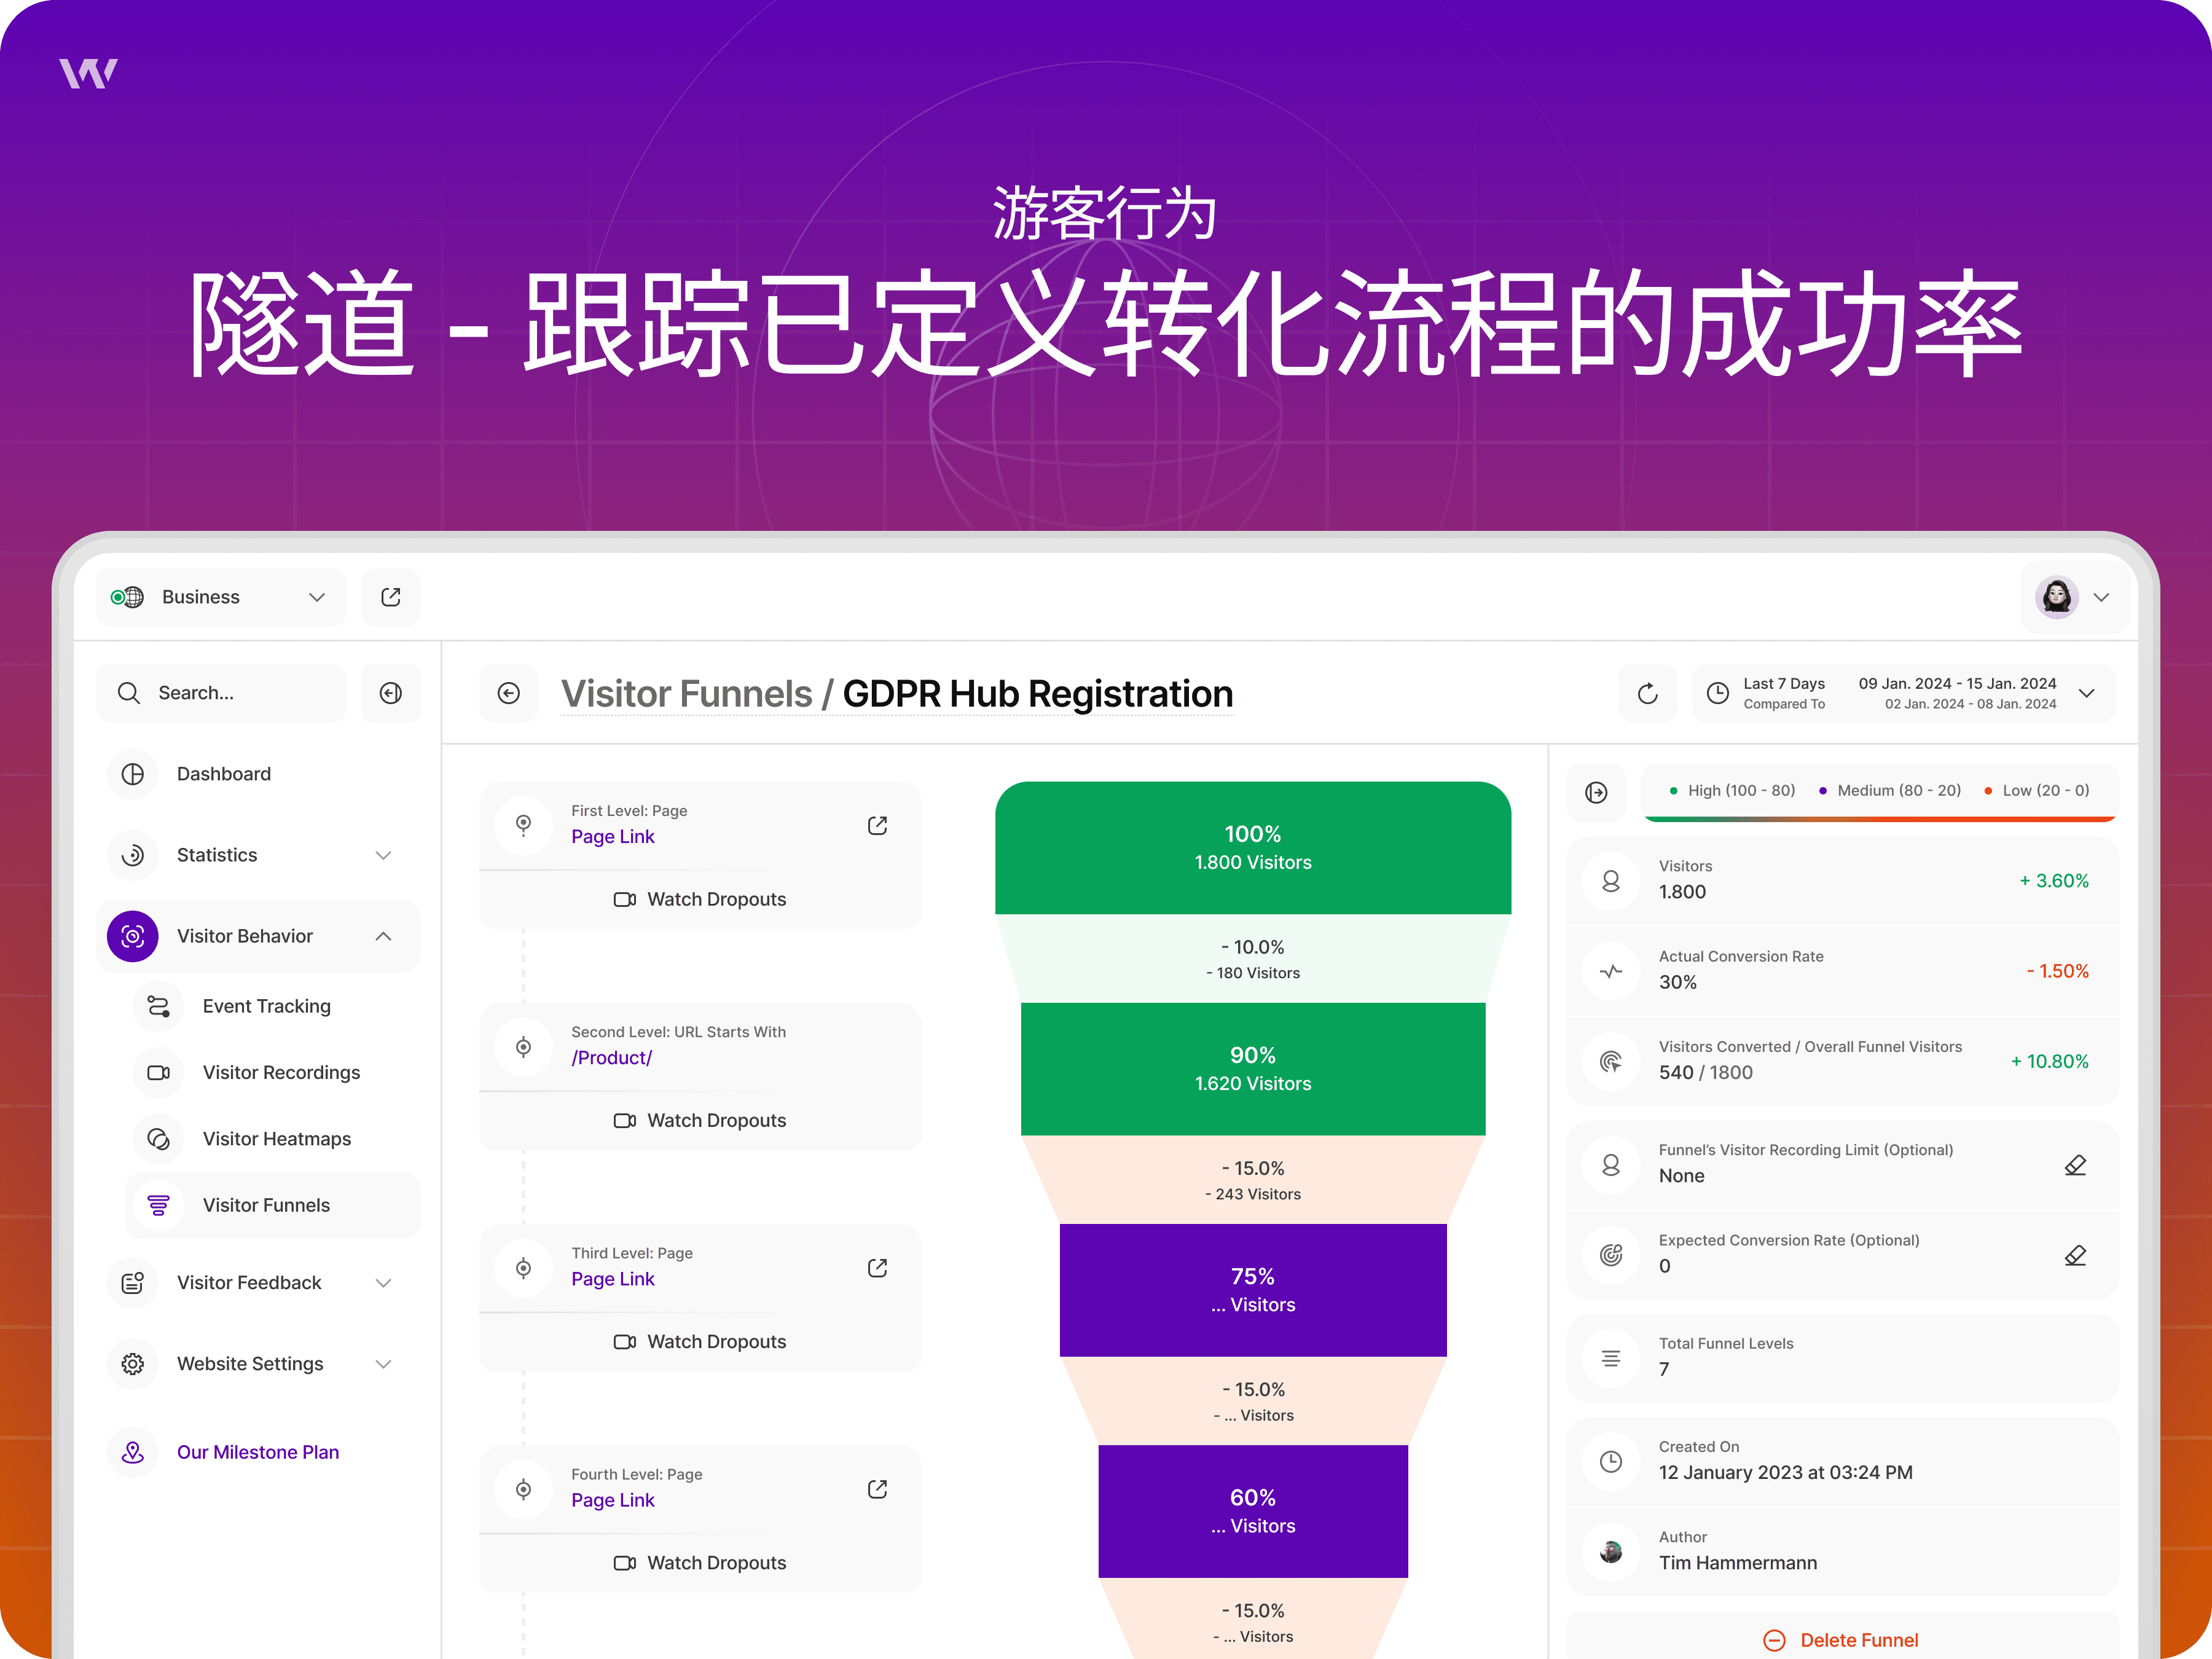This screenshot has width=2212, height=1659.
Task: Watch Dropouts for Third Level
Action: pos(700,1341)
